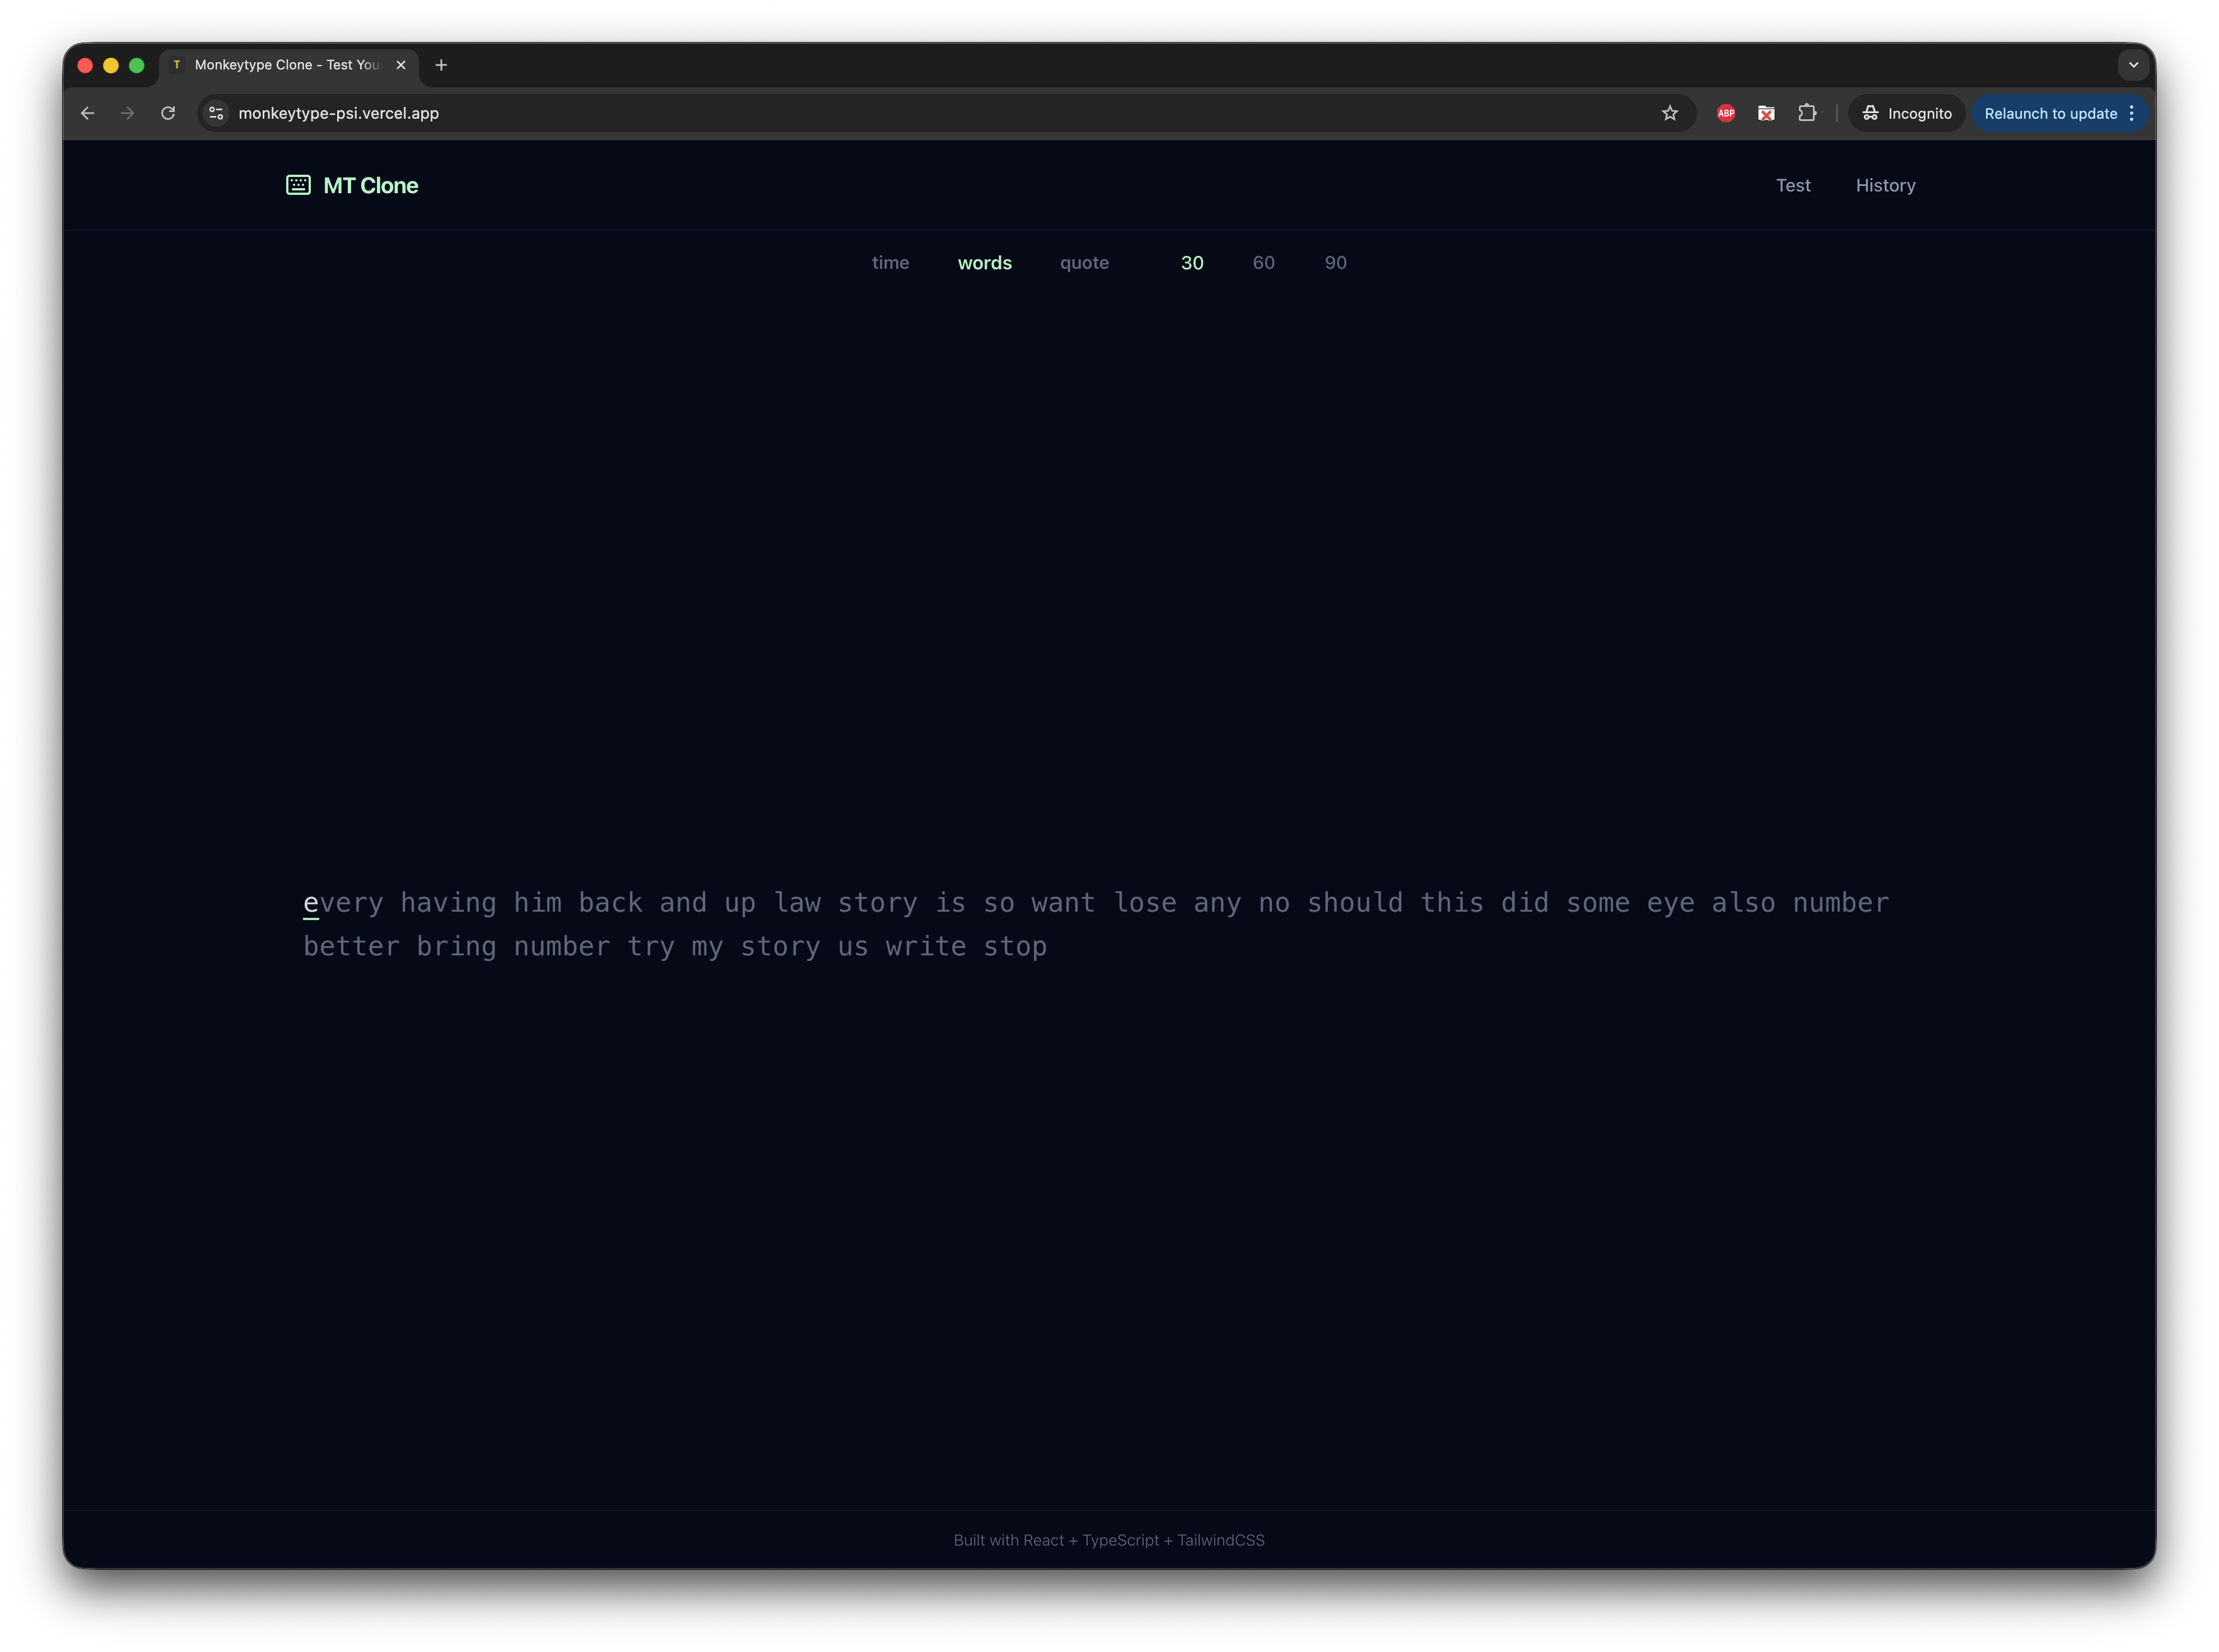Go back with the browser back arrow
The image size is (2219, 1652).
pyautogui.click(x=87, y=113)
